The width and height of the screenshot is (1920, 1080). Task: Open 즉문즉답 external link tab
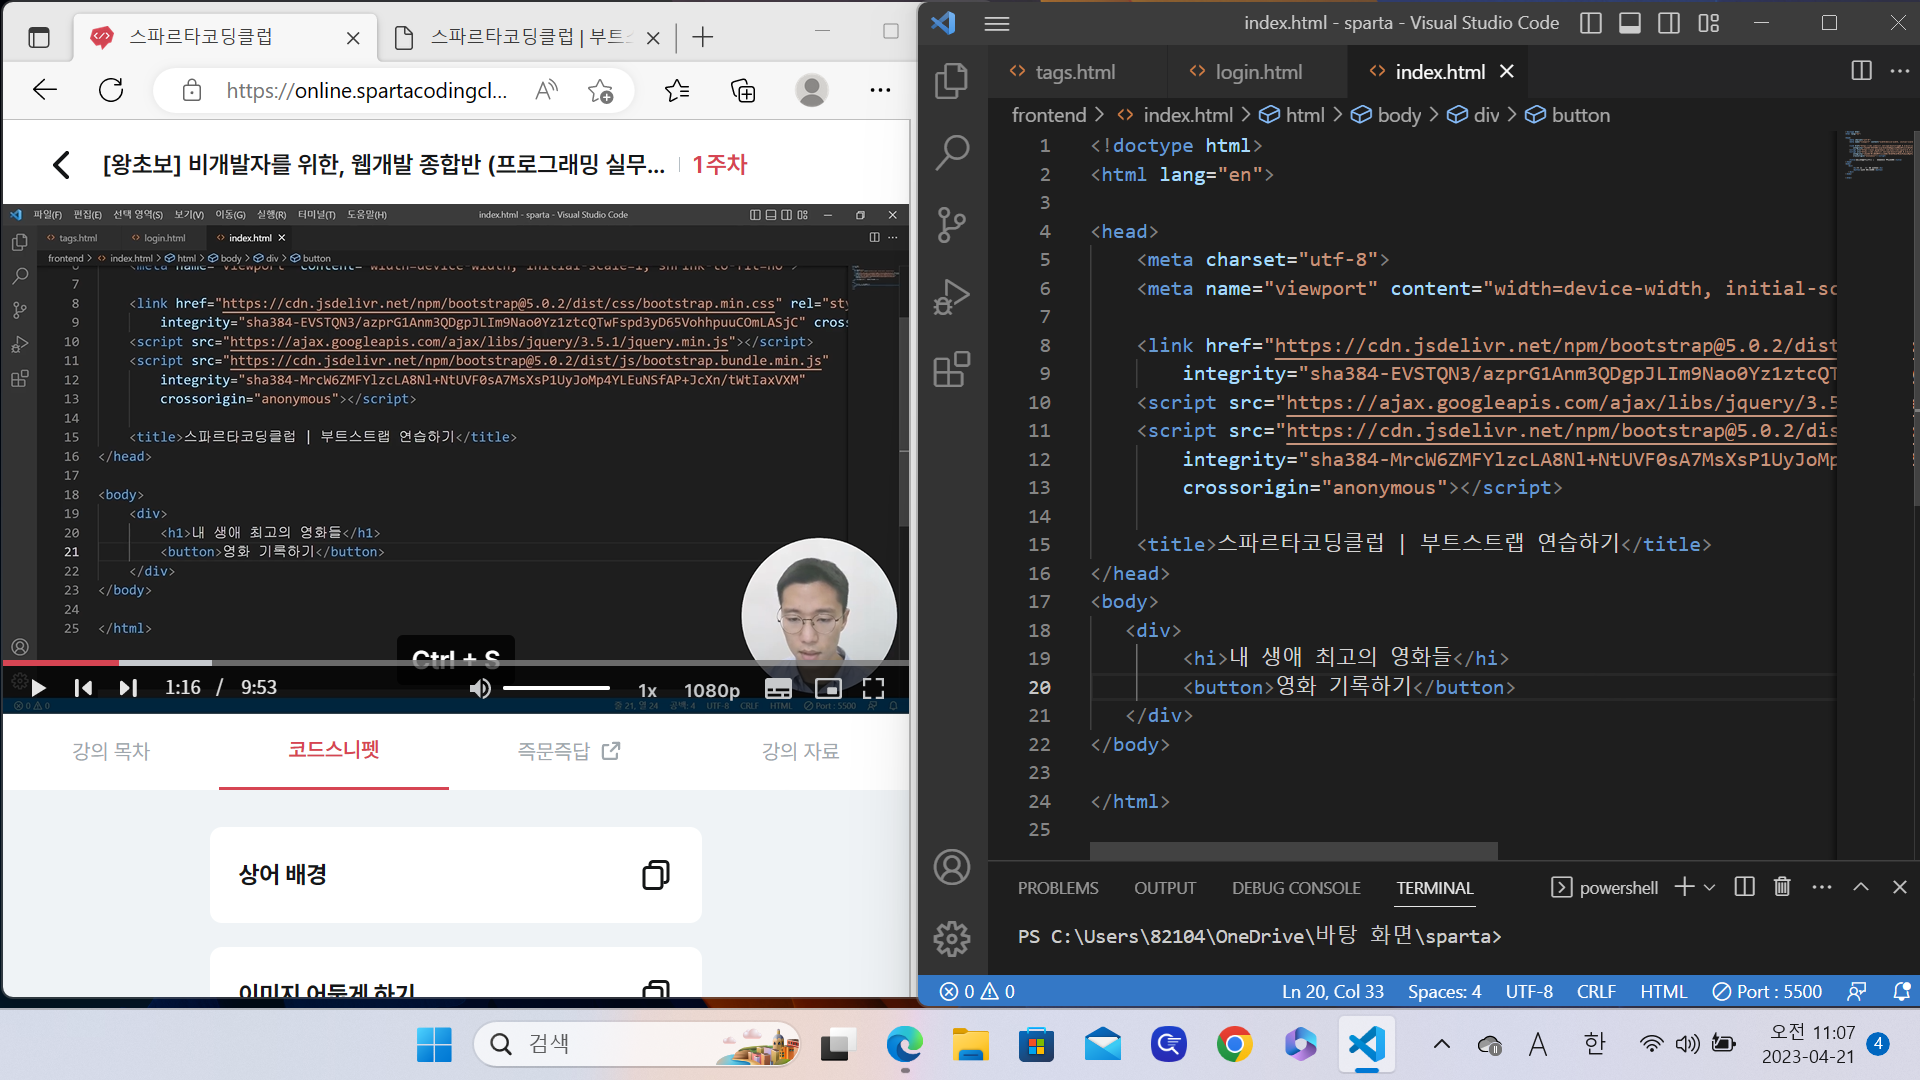coord(568,751)
